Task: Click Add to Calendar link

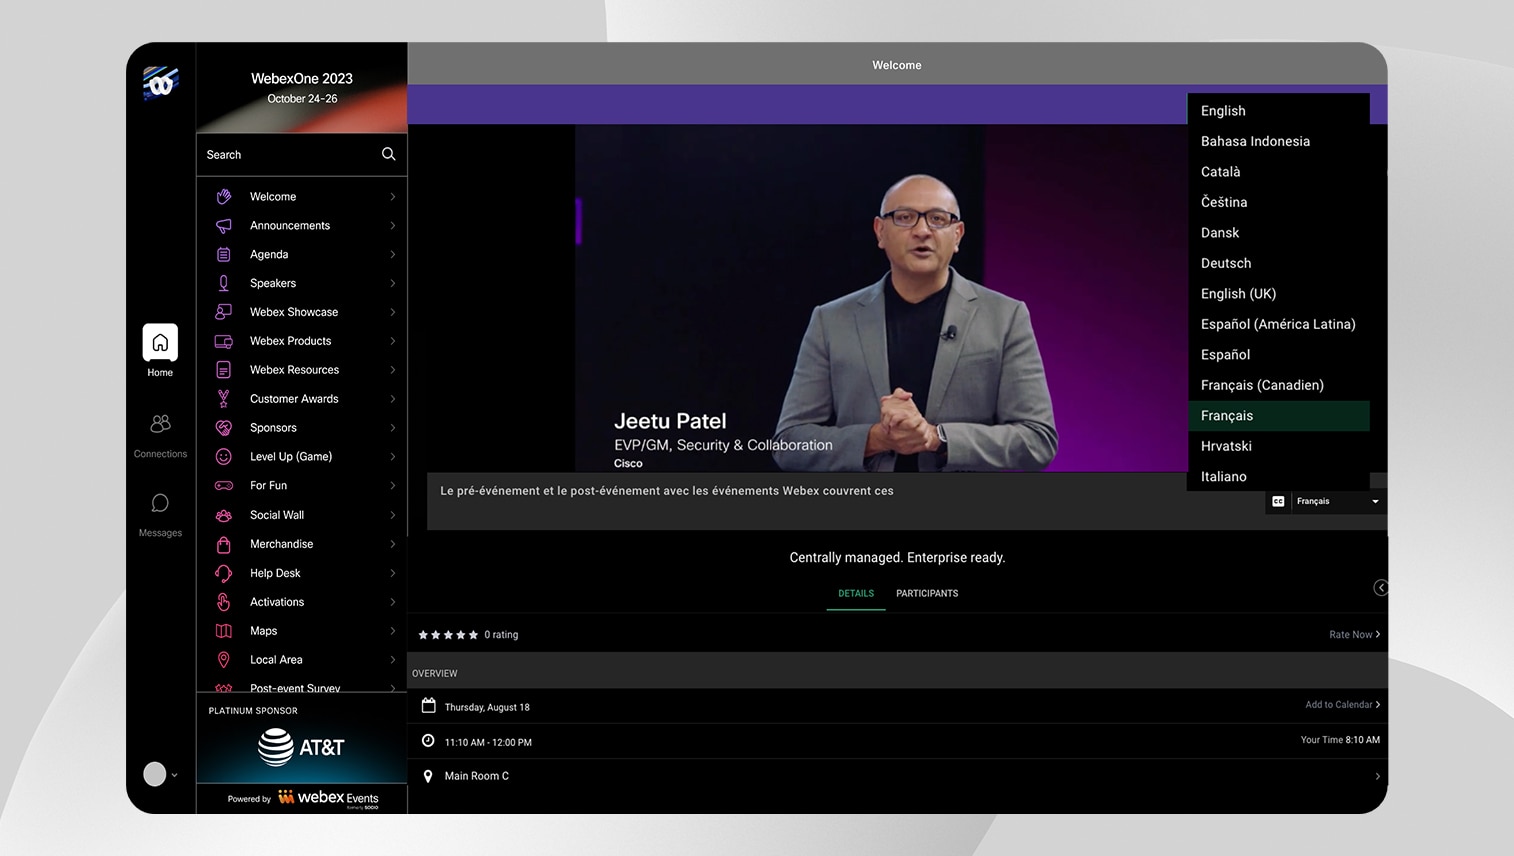Action: [x=1342, y=705]
